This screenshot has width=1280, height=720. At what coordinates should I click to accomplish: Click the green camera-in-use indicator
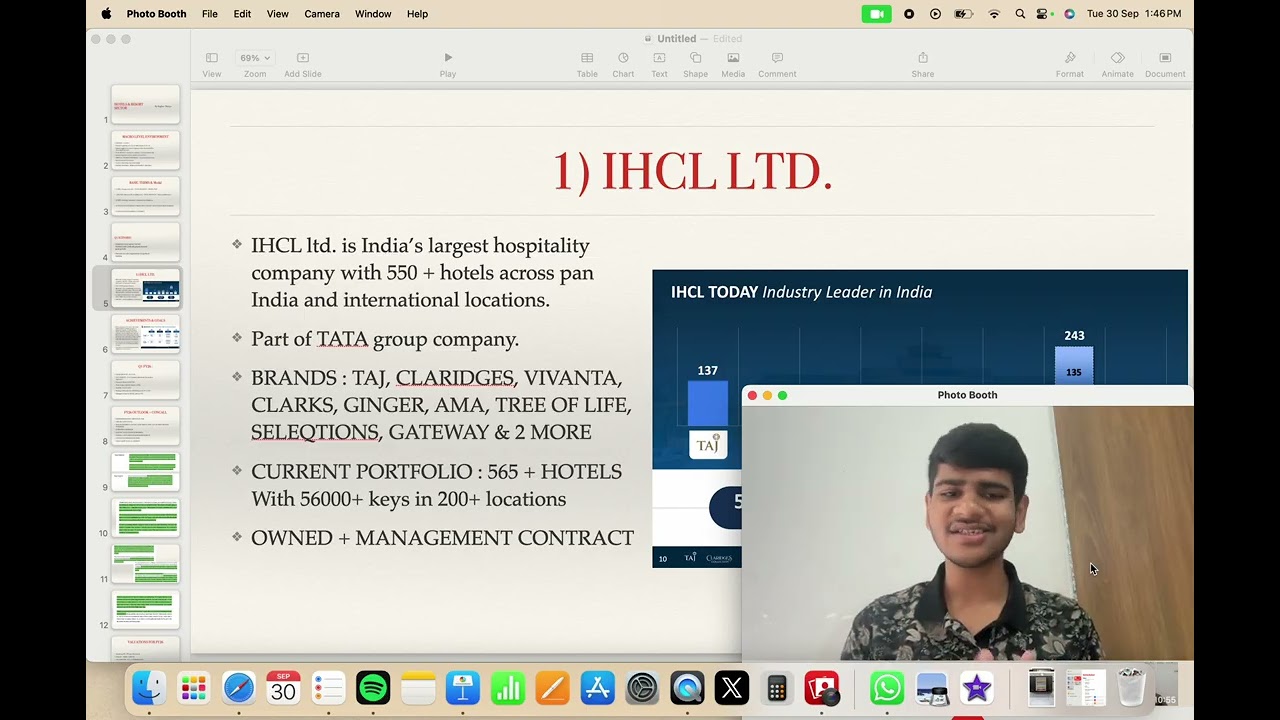(876, 14)
